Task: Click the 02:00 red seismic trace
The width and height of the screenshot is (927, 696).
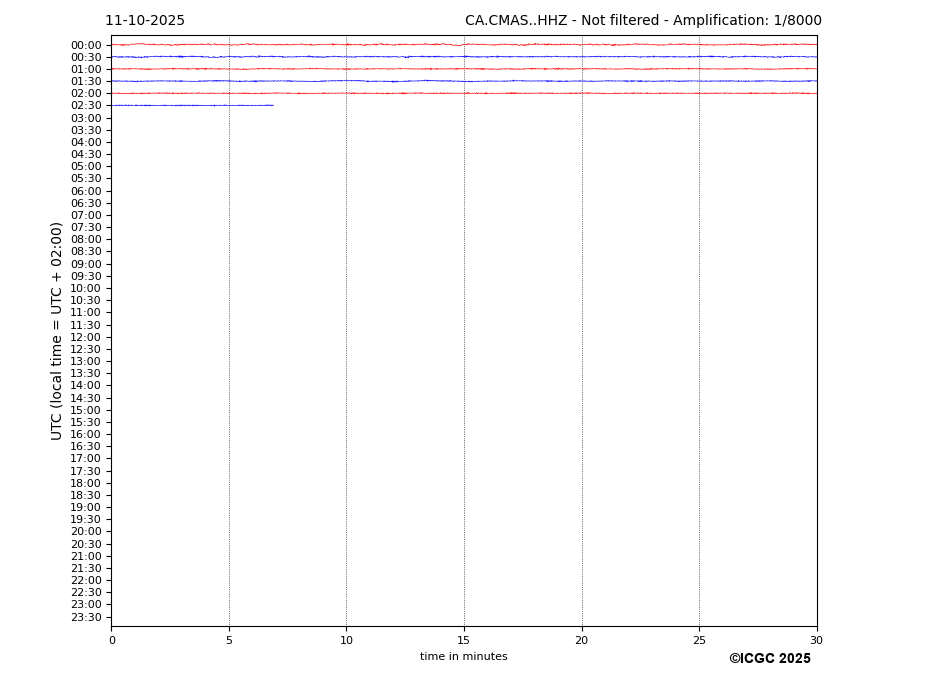Action: (463, 93)
